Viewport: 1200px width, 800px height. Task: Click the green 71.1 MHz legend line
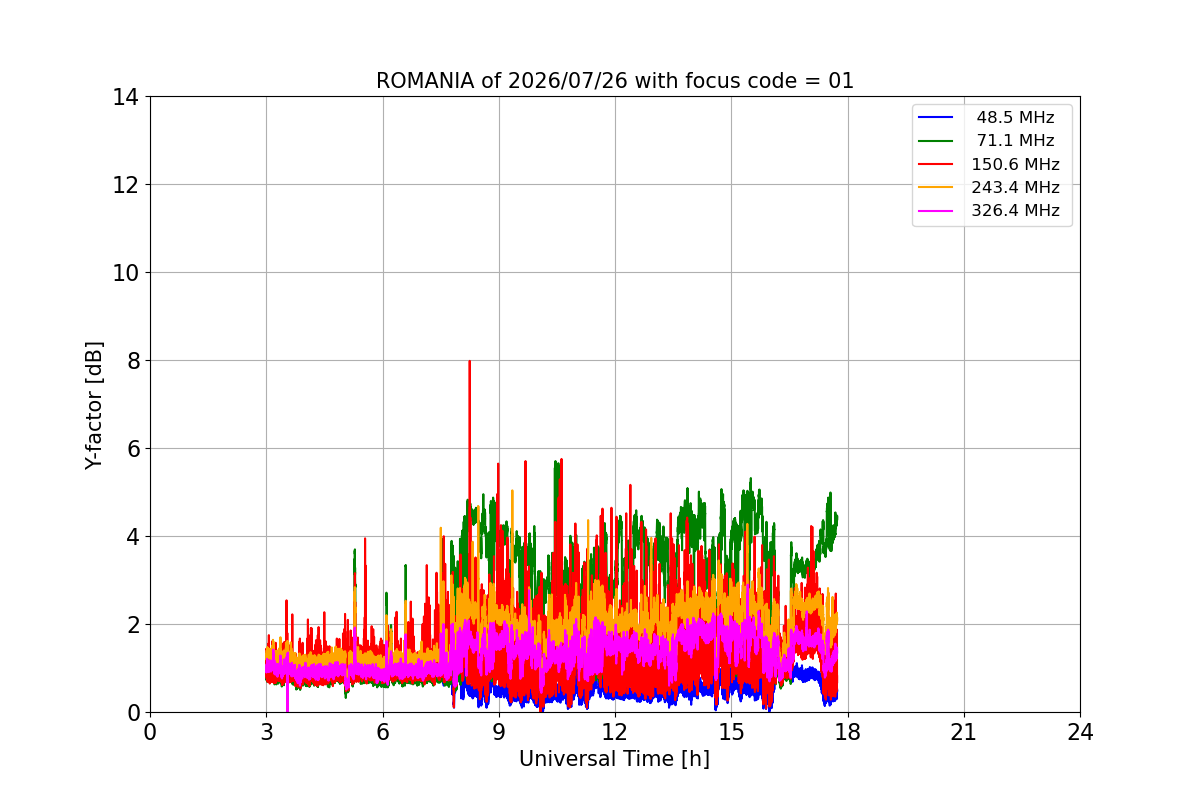coord(936,141)
